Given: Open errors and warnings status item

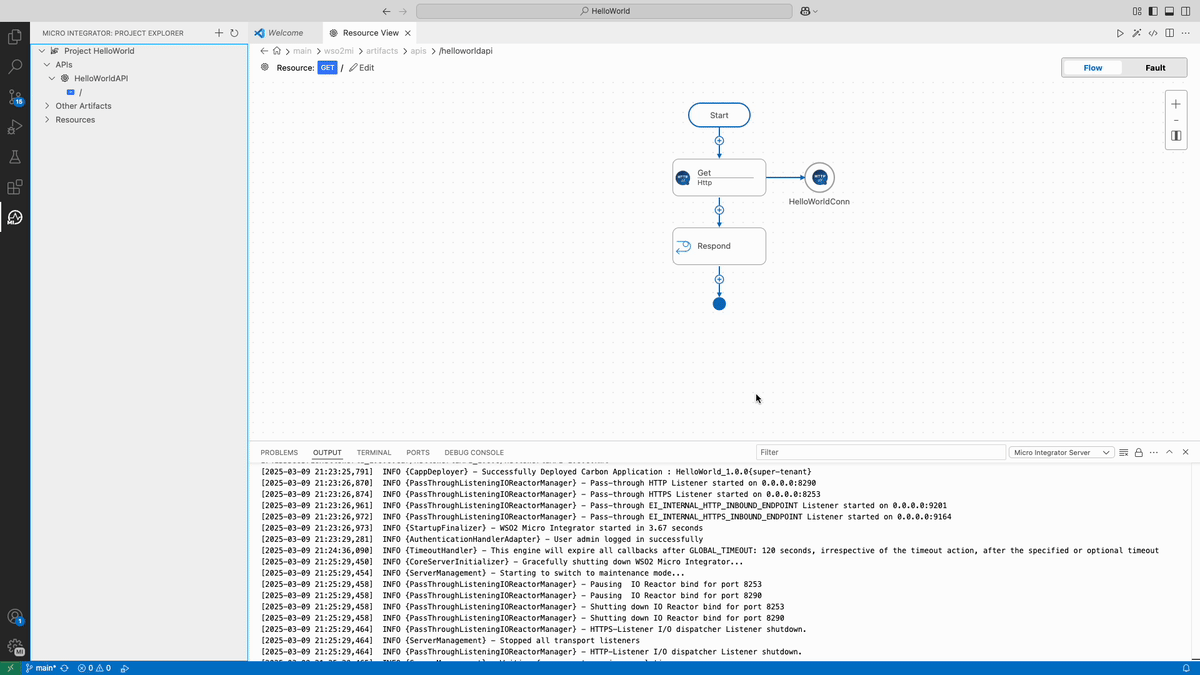Looking at the screenshot, I should click(95, 668).
